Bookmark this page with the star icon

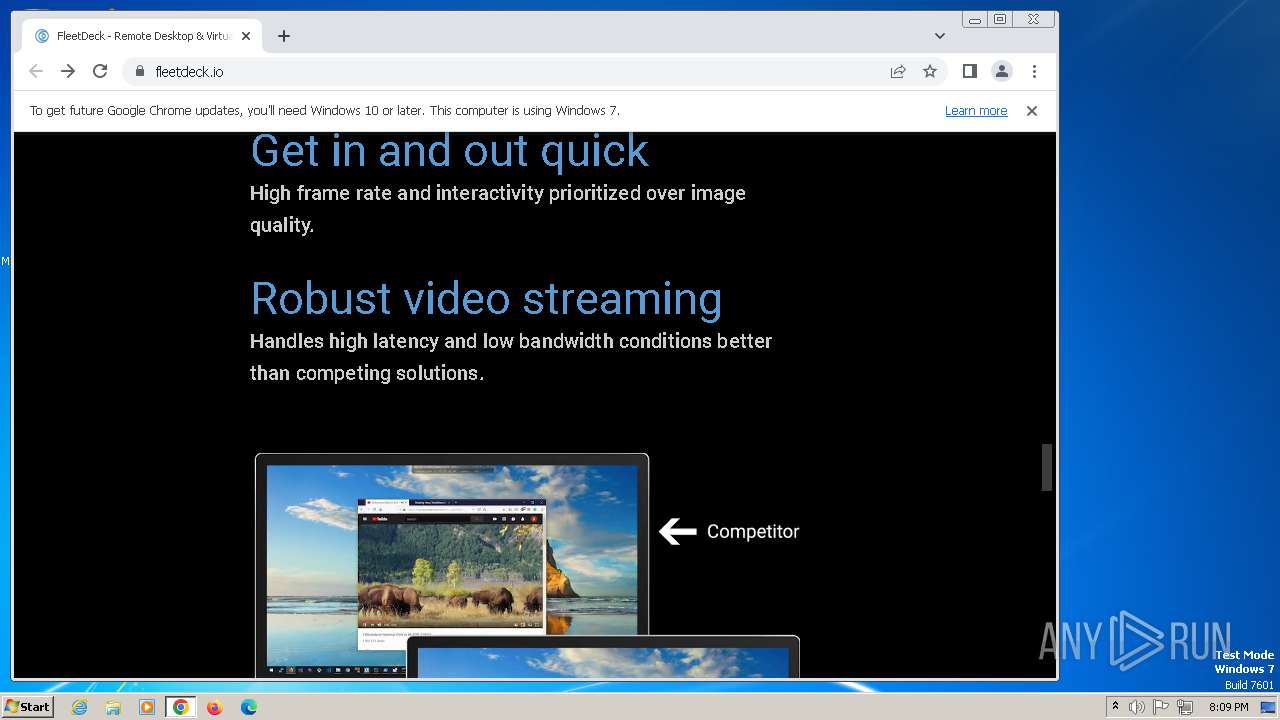pyautogui.click(x=930, y=71)
